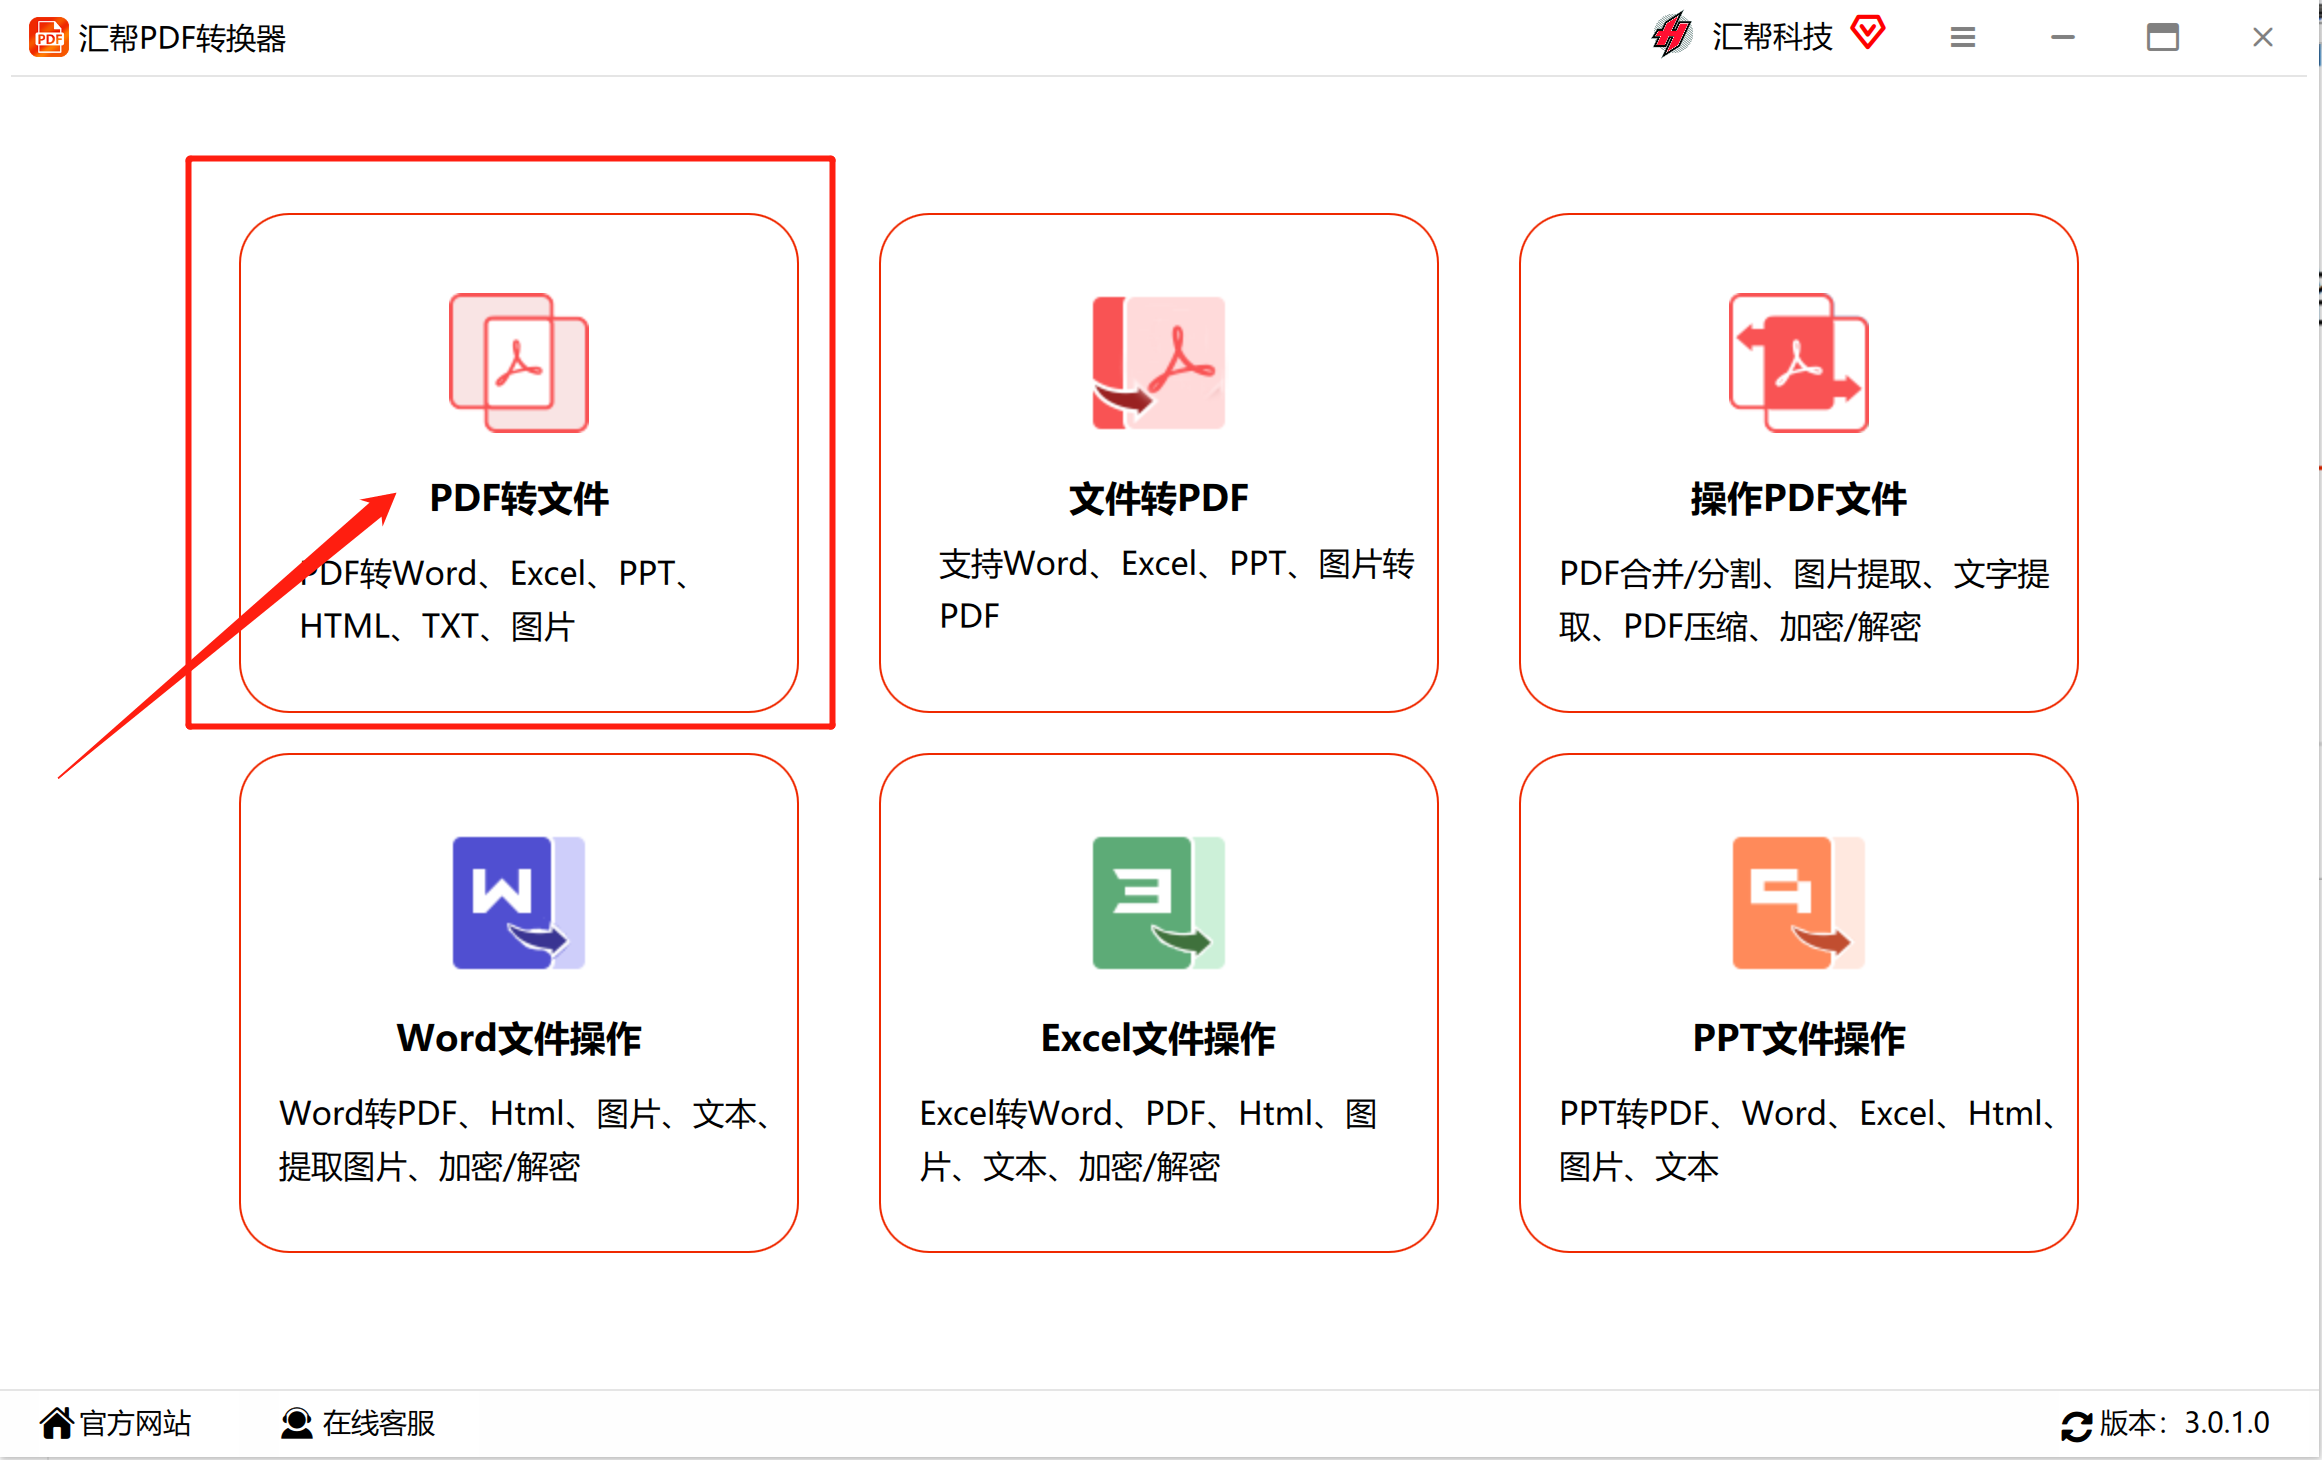The image size is (2322, 1460).
Task: Close the 汇帮PDF转换器 window
Action: pos(2263,38)
